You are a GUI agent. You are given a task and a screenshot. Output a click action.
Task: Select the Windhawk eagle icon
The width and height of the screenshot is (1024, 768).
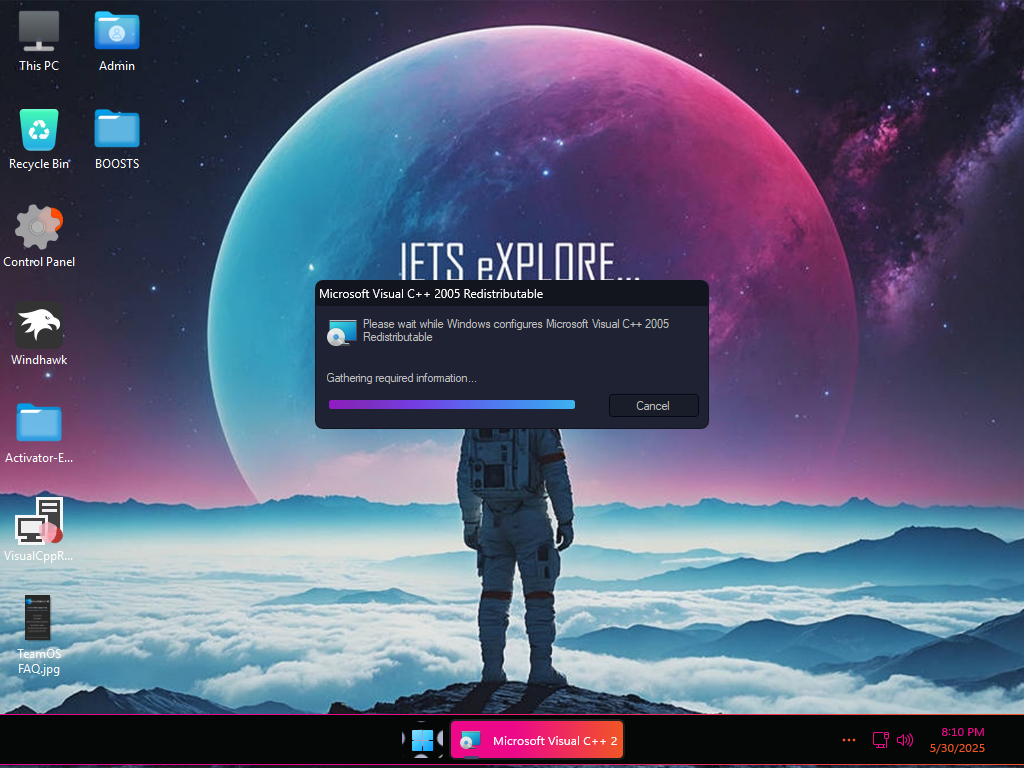click(39, 325)
